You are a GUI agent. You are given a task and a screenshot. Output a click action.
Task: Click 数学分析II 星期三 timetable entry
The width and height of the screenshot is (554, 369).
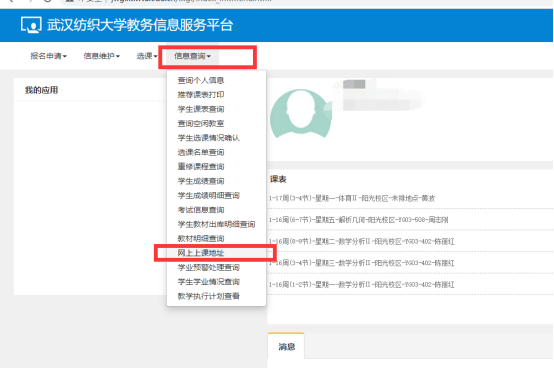tap(361, 263)
